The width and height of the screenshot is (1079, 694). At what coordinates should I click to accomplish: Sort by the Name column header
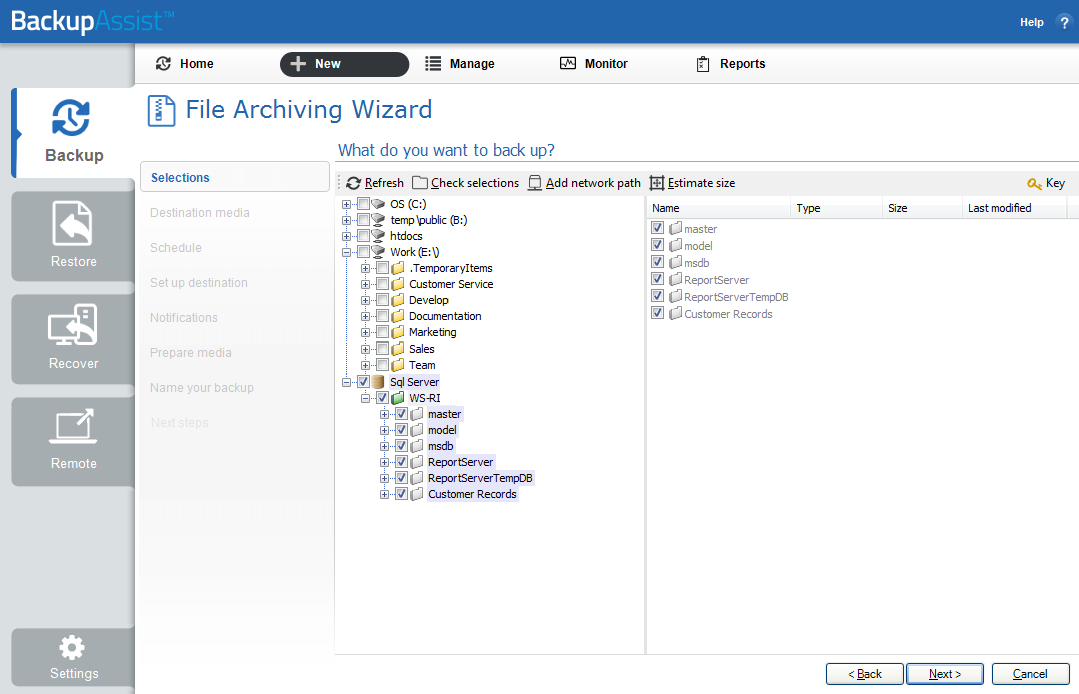tap(718, 208)
